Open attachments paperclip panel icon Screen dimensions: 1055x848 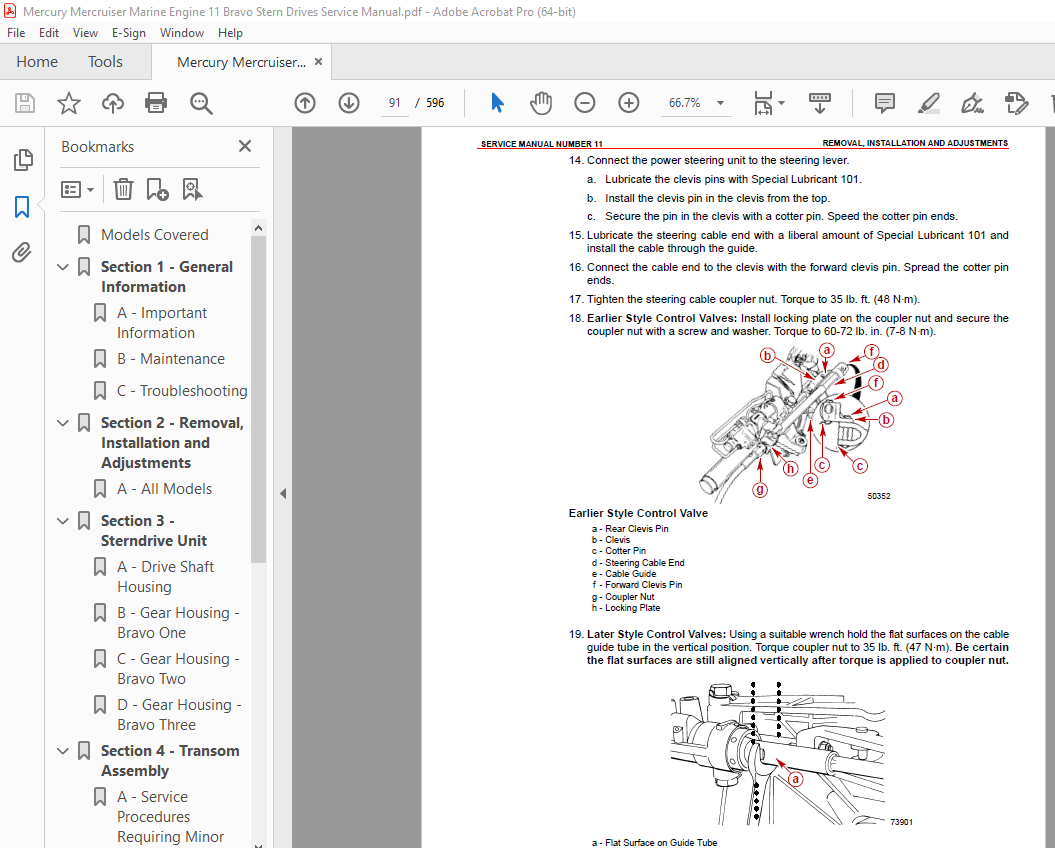pyautogui.click(x=22, y=252)
